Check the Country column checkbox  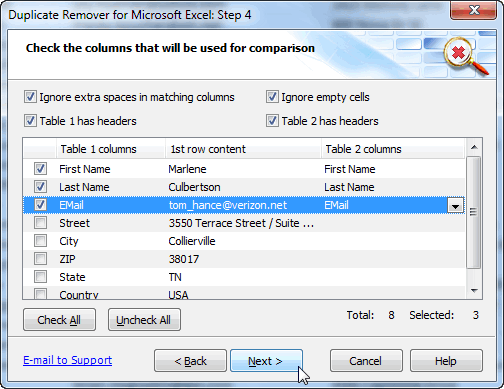(x=40, y=293)
